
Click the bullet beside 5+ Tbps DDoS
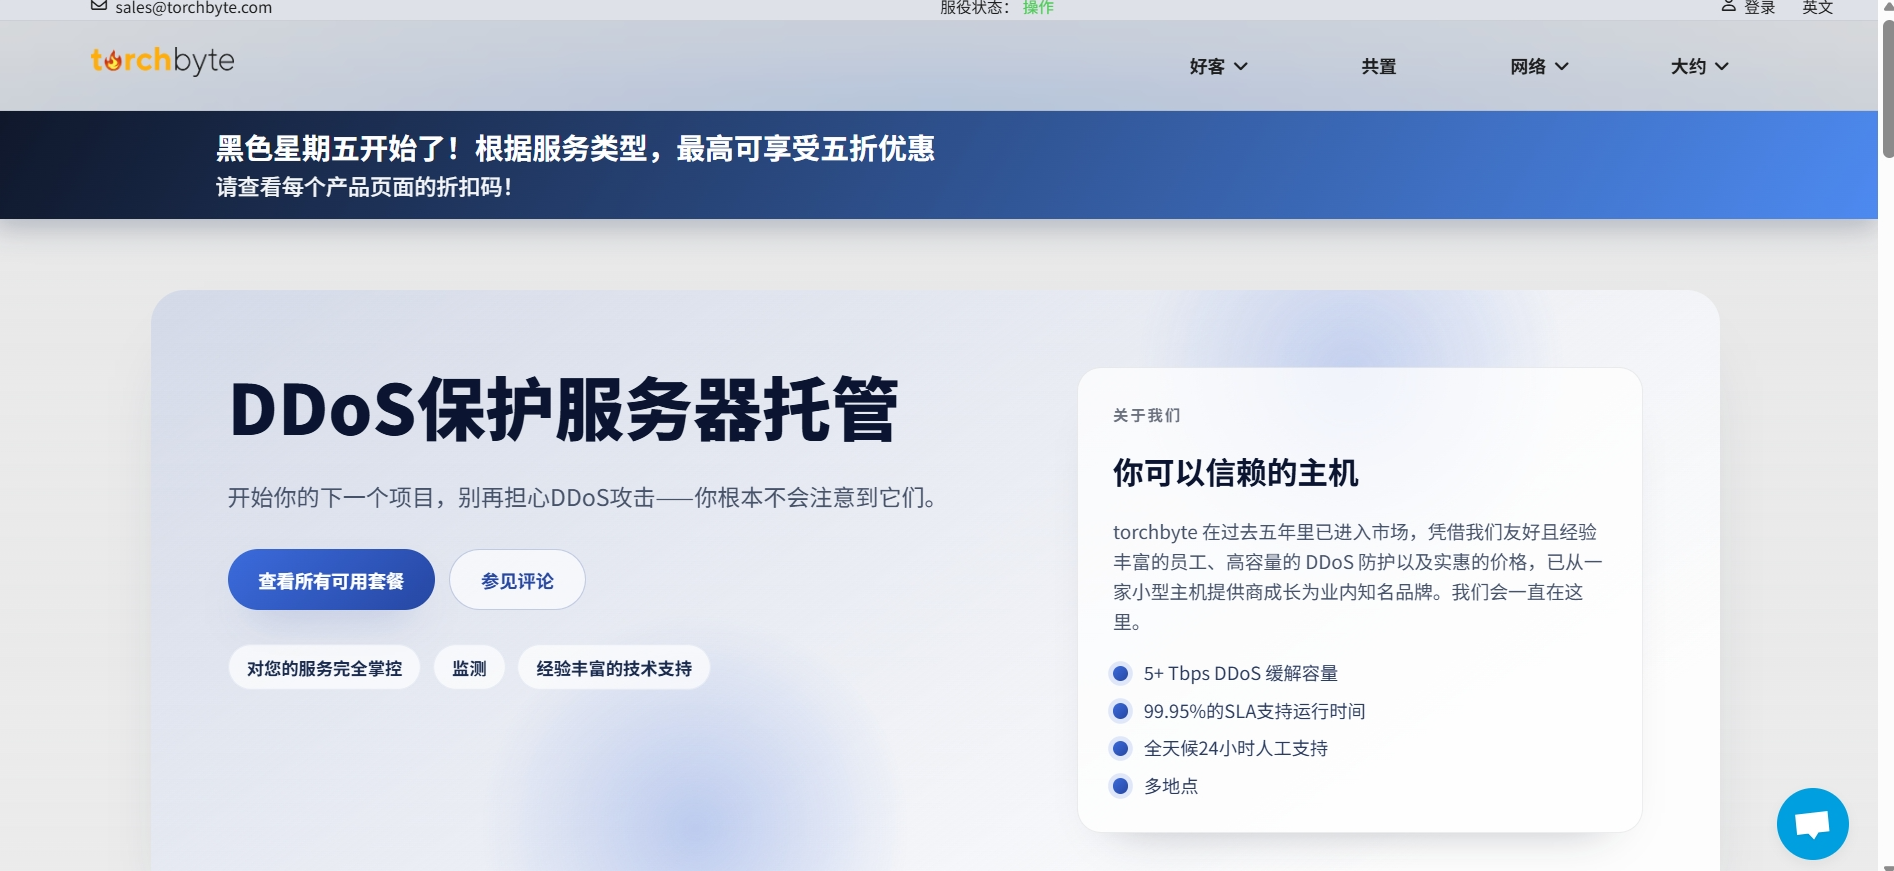pyautogui.click(x=1120, y=674)
